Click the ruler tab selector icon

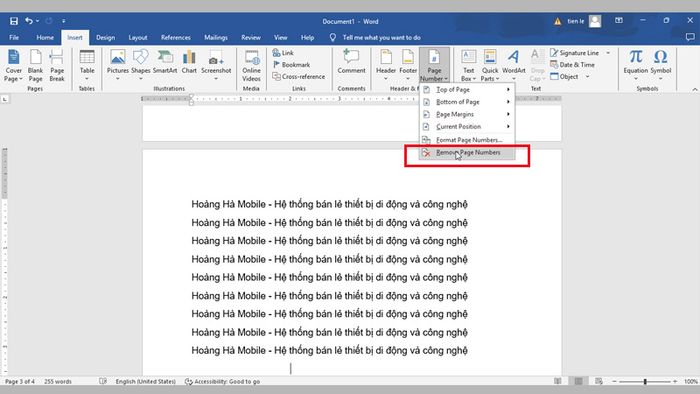click(x=5, y=99)
